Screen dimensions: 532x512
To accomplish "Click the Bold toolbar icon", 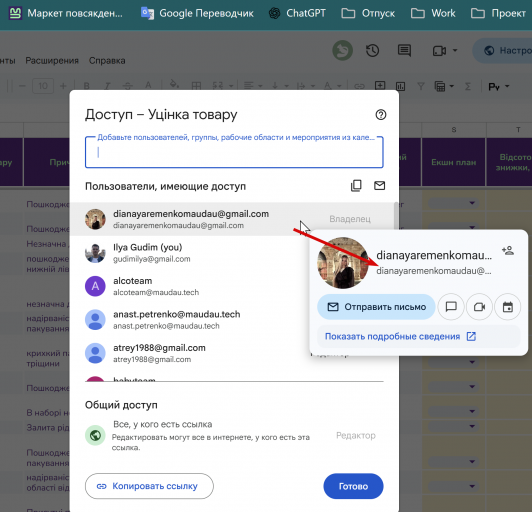I will coord(87,86).
